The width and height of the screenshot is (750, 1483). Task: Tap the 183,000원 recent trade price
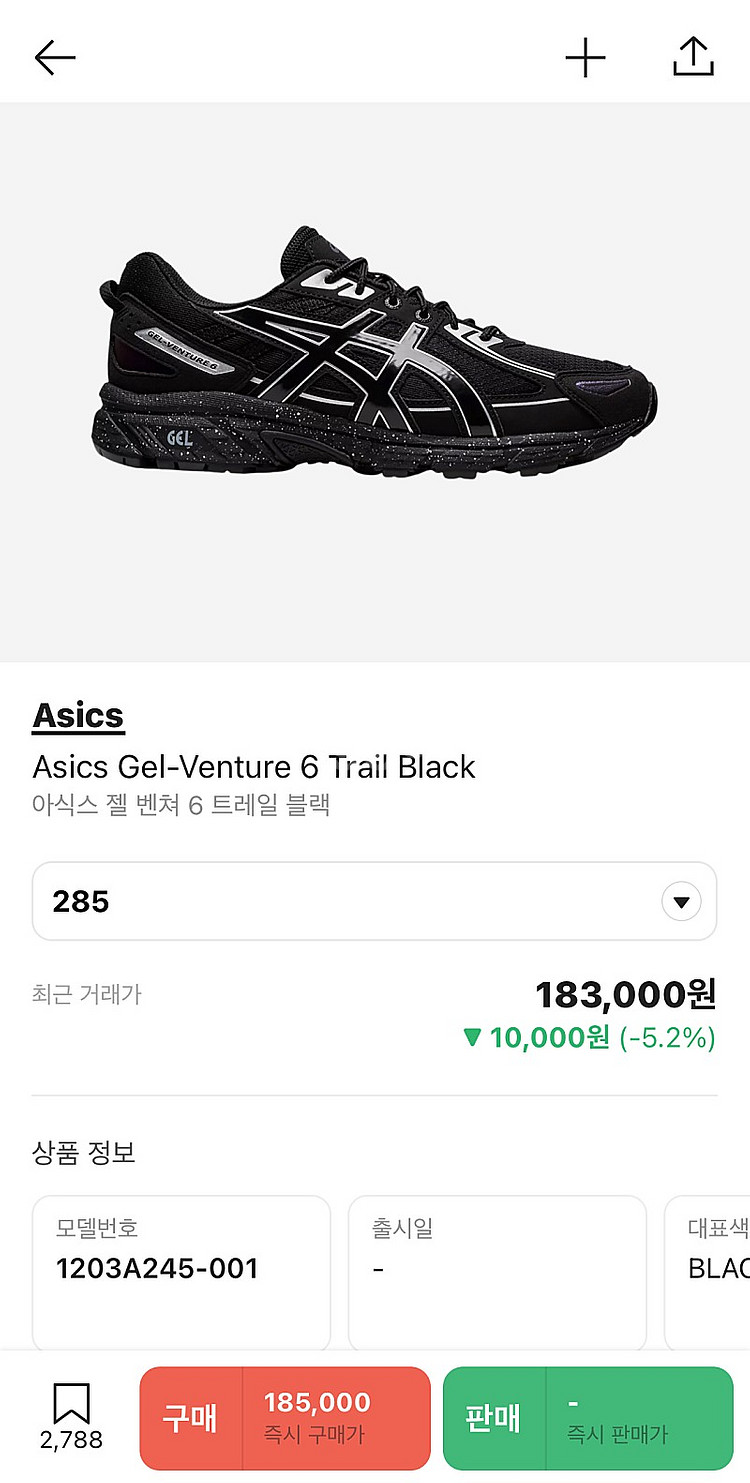[625, 995]
